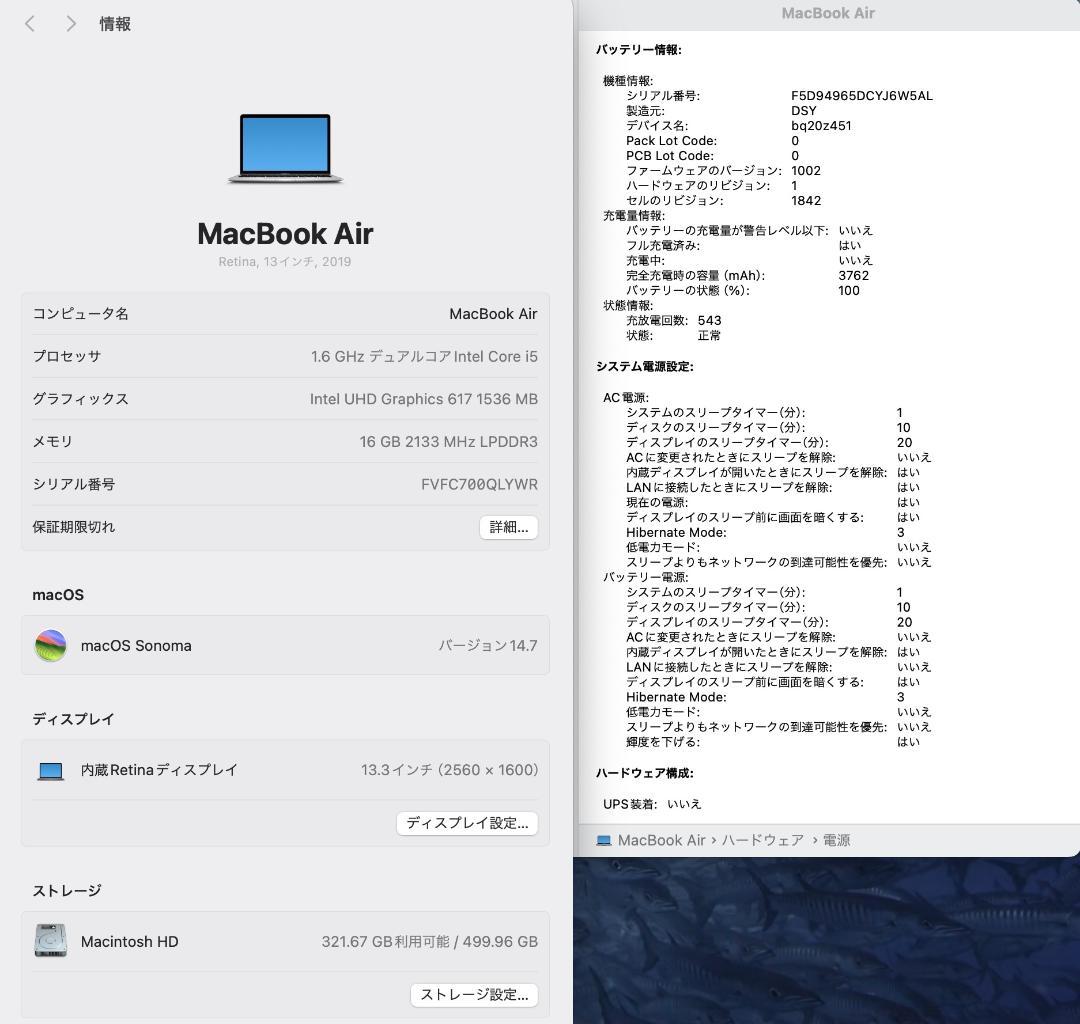Image resolution: width=1080 pixels, height=1024 pixels.
Task: Open ディスプレイ設定... settings
Action: click(x=467, y=823)
